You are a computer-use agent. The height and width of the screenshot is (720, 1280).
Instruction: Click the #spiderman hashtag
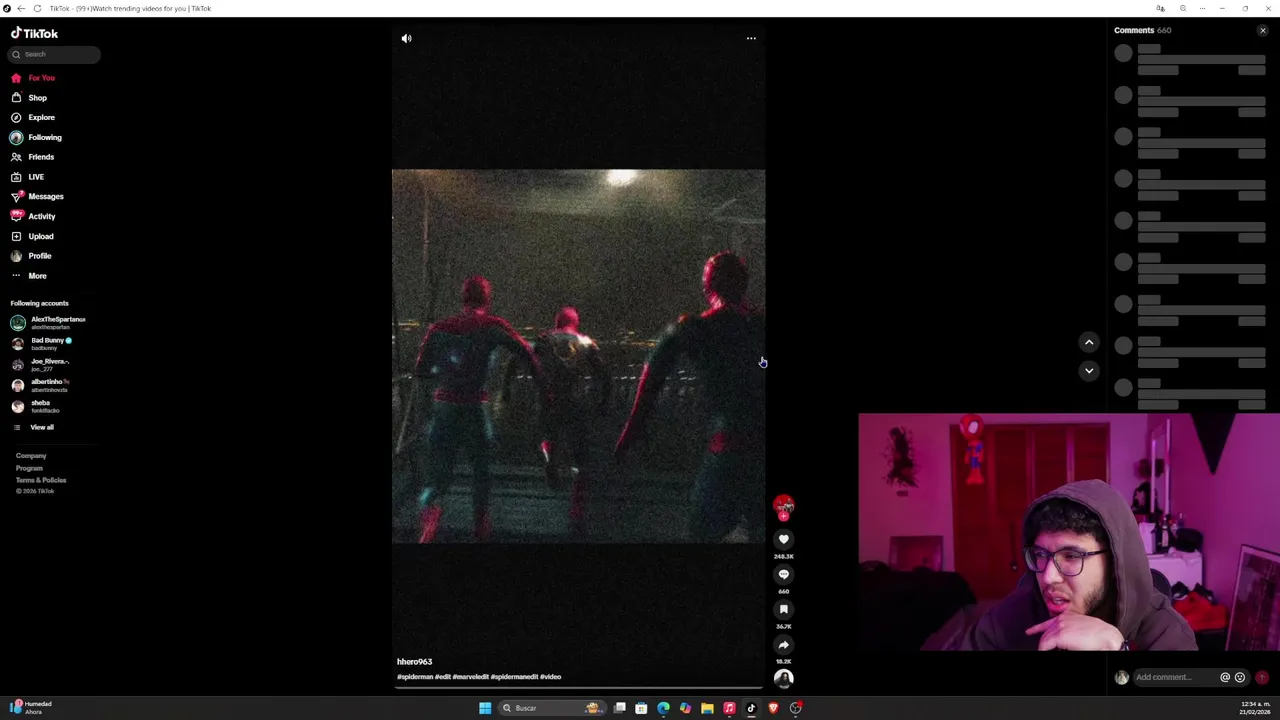pos(415,677)
